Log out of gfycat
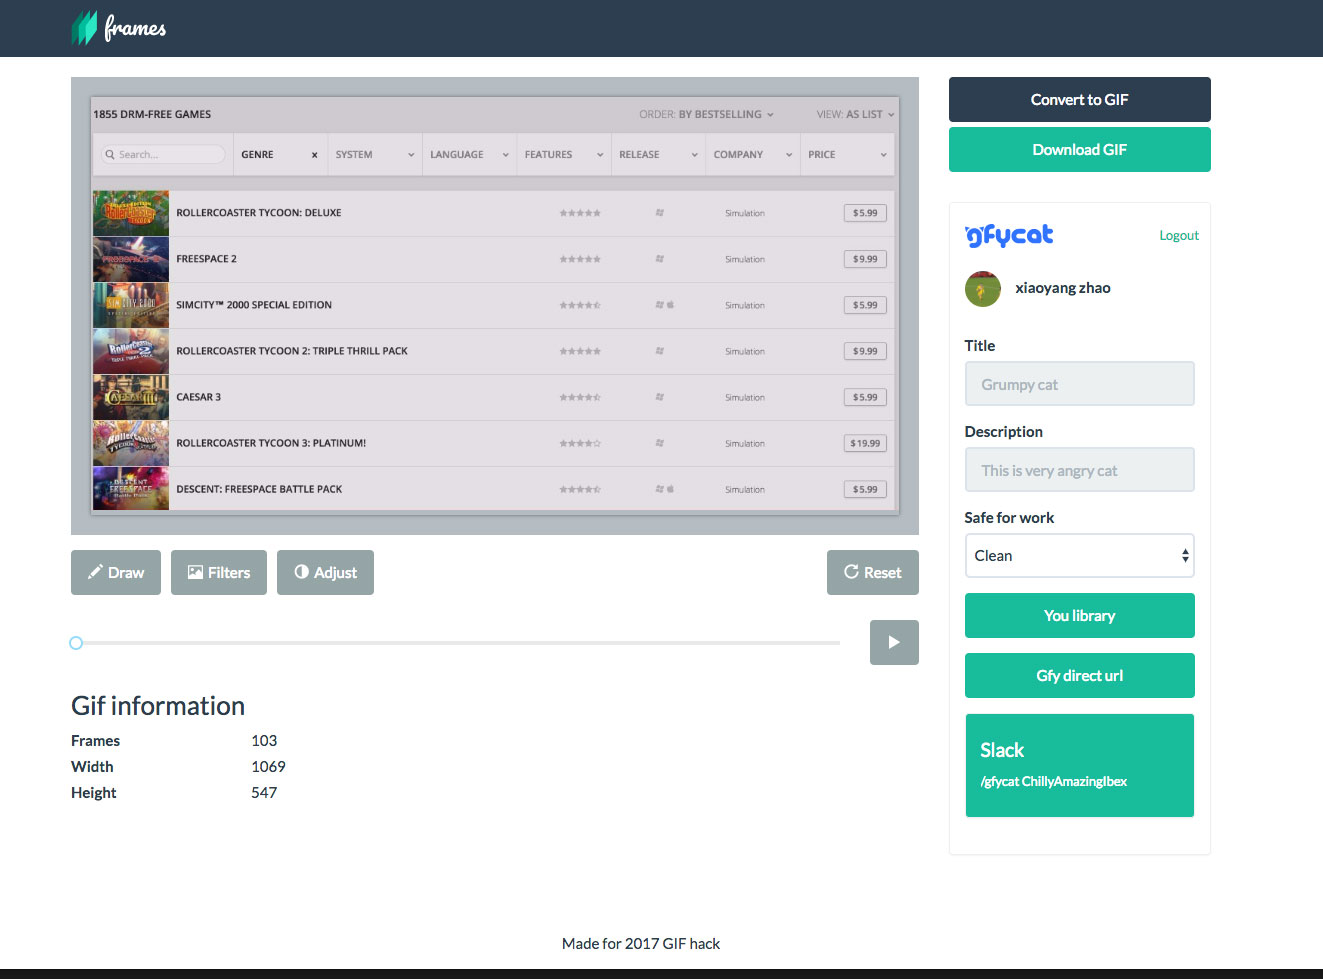1323x979 pixels. click(1179, 236)
